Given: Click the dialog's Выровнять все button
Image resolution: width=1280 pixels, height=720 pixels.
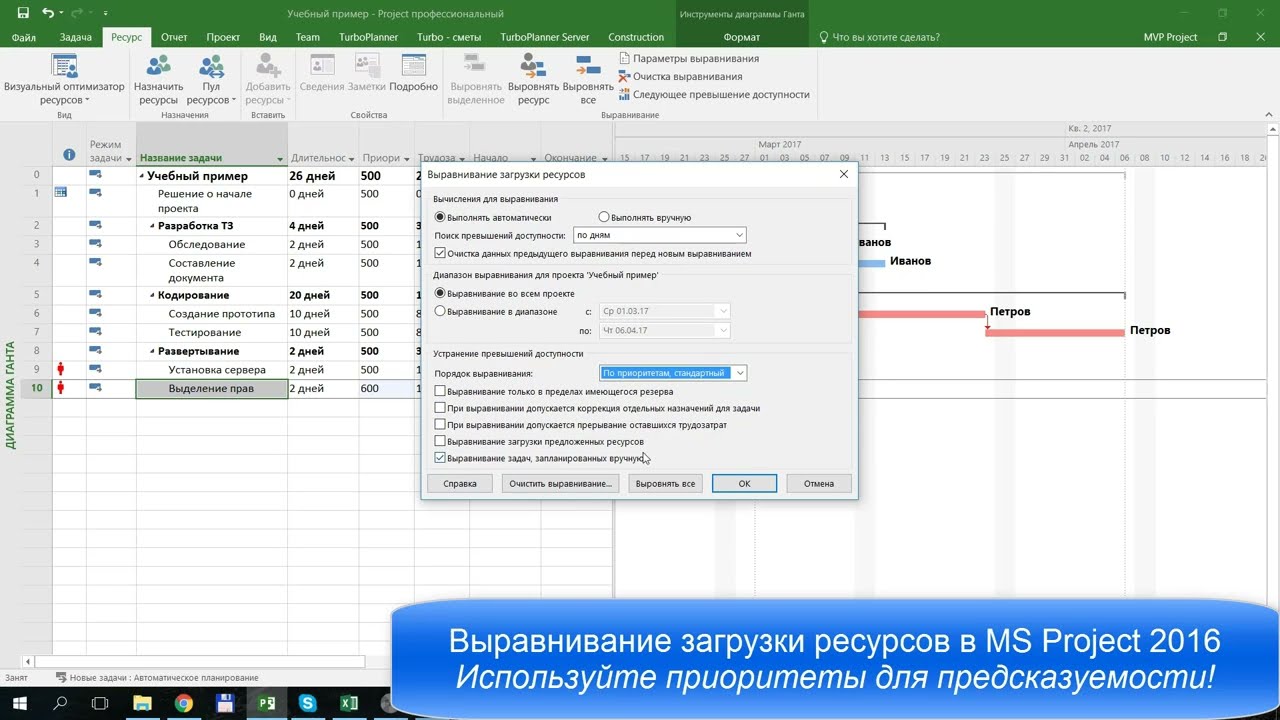Looking at the screenshot, I should (665, 483).
